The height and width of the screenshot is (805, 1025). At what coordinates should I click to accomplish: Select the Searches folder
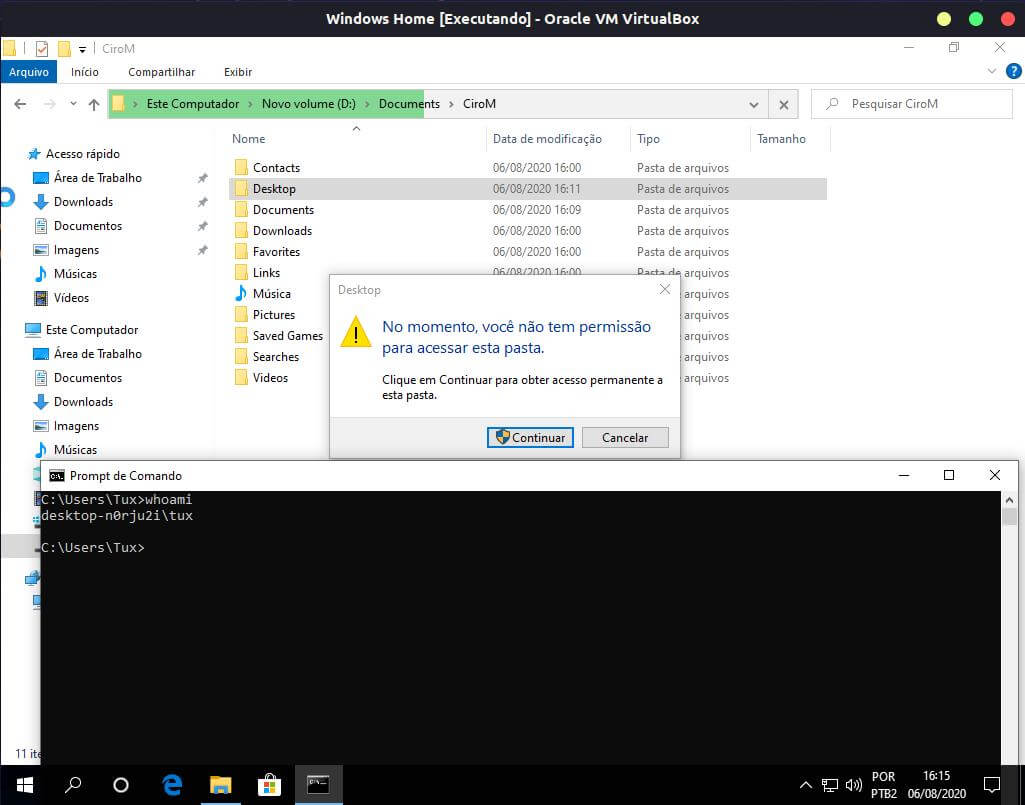tap(275, 356)
